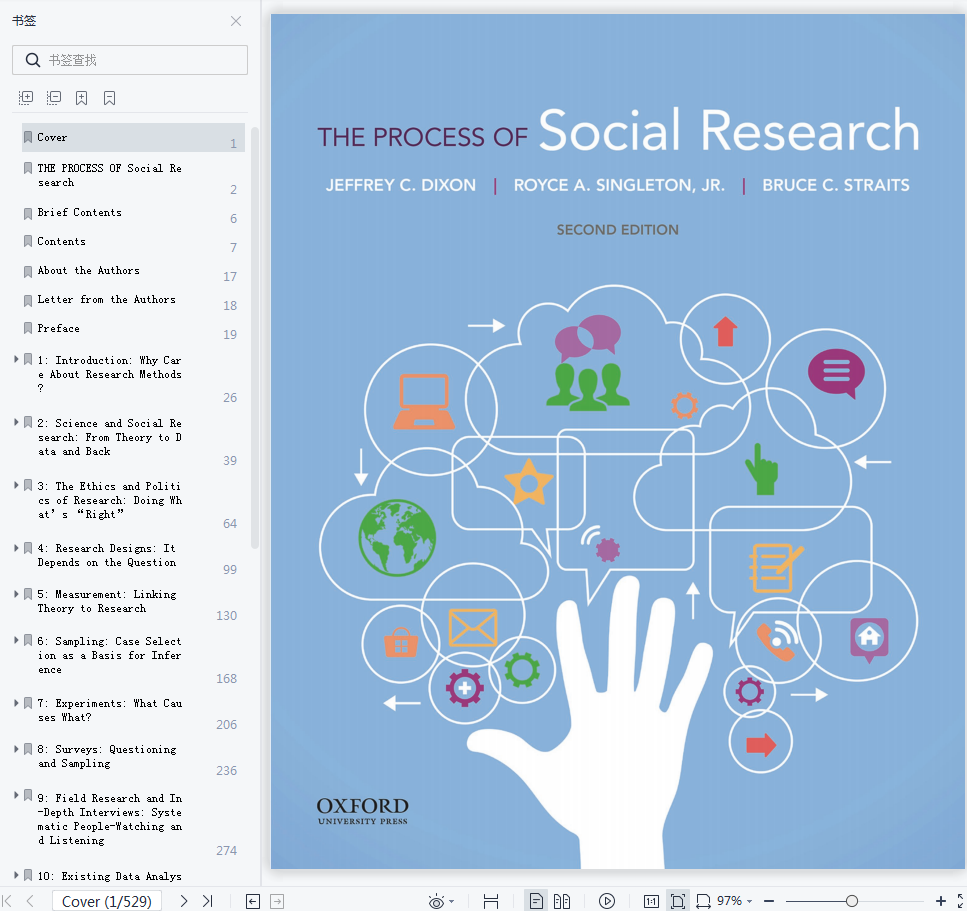
Task: Click the zoom slider handle
Action: (852, 902)
